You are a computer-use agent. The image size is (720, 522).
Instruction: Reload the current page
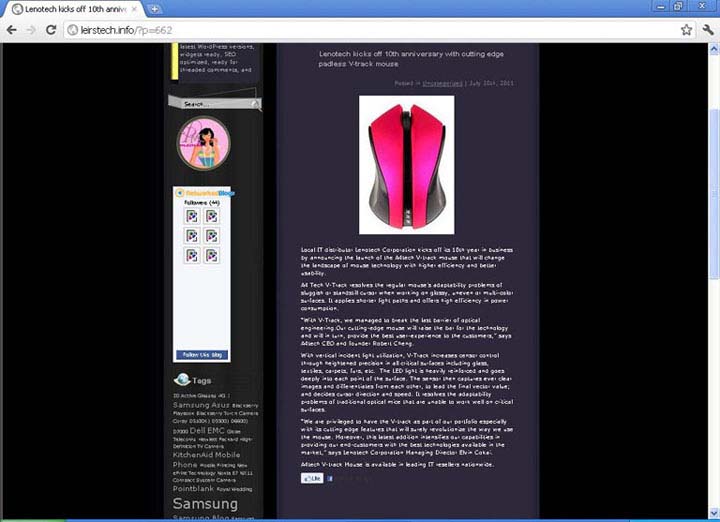(50, 30)
